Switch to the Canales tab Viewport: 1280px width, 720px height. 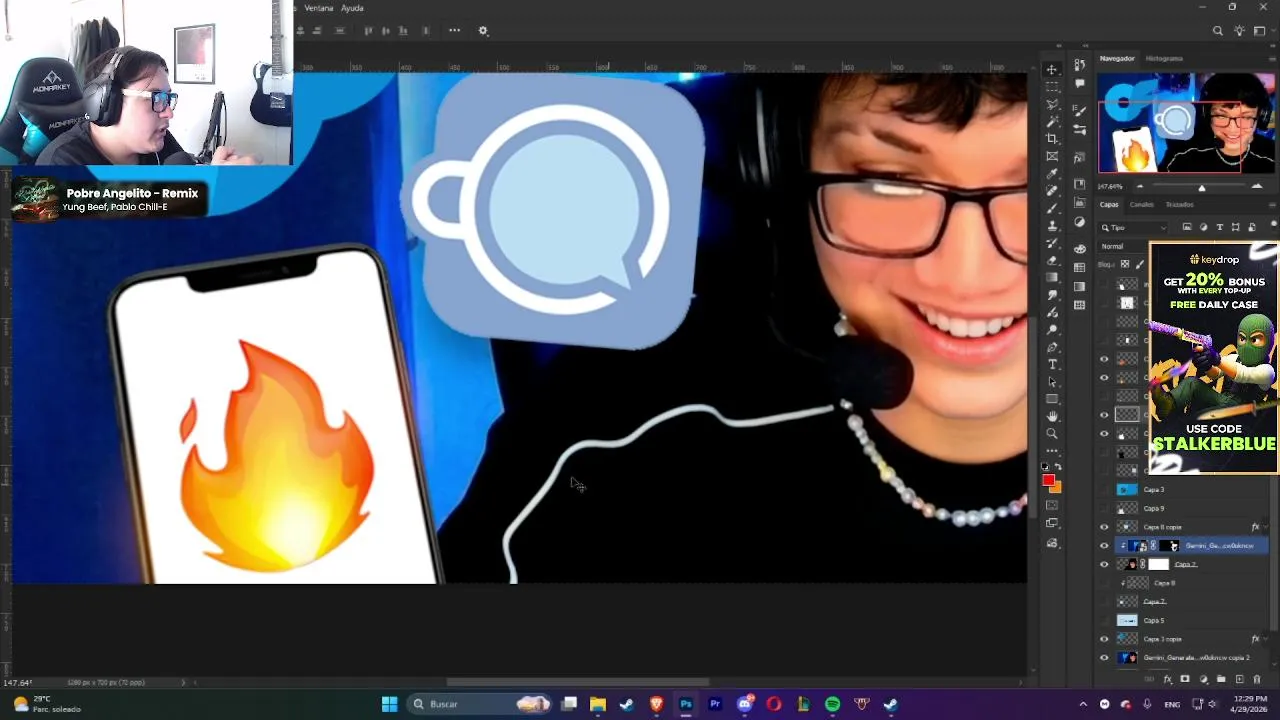coord(1141,204)
